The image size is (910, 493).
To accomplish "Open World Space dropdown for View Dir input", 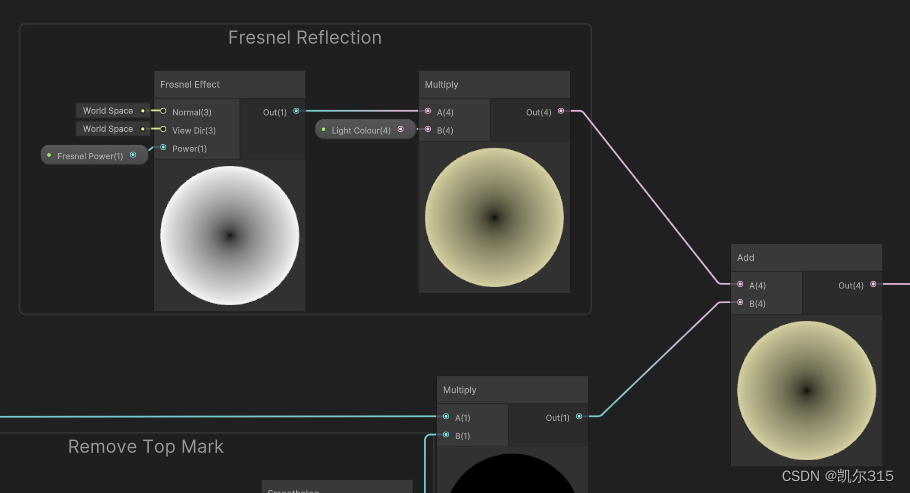I will [x=113, y=128].
